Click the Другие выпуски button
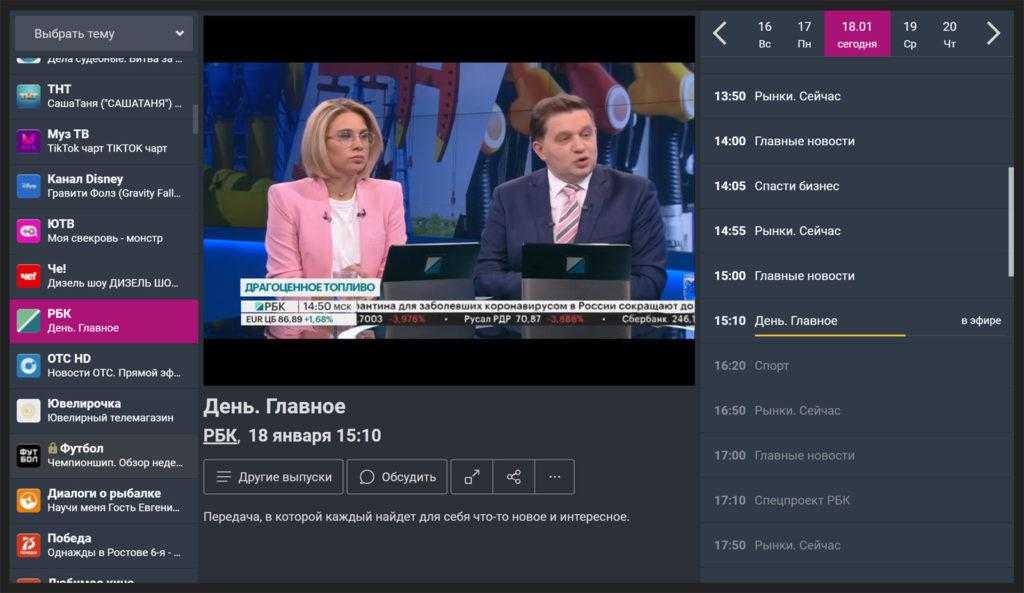Image resolution: width=1024 pixels, height=593 pixels. coord(273,477)
